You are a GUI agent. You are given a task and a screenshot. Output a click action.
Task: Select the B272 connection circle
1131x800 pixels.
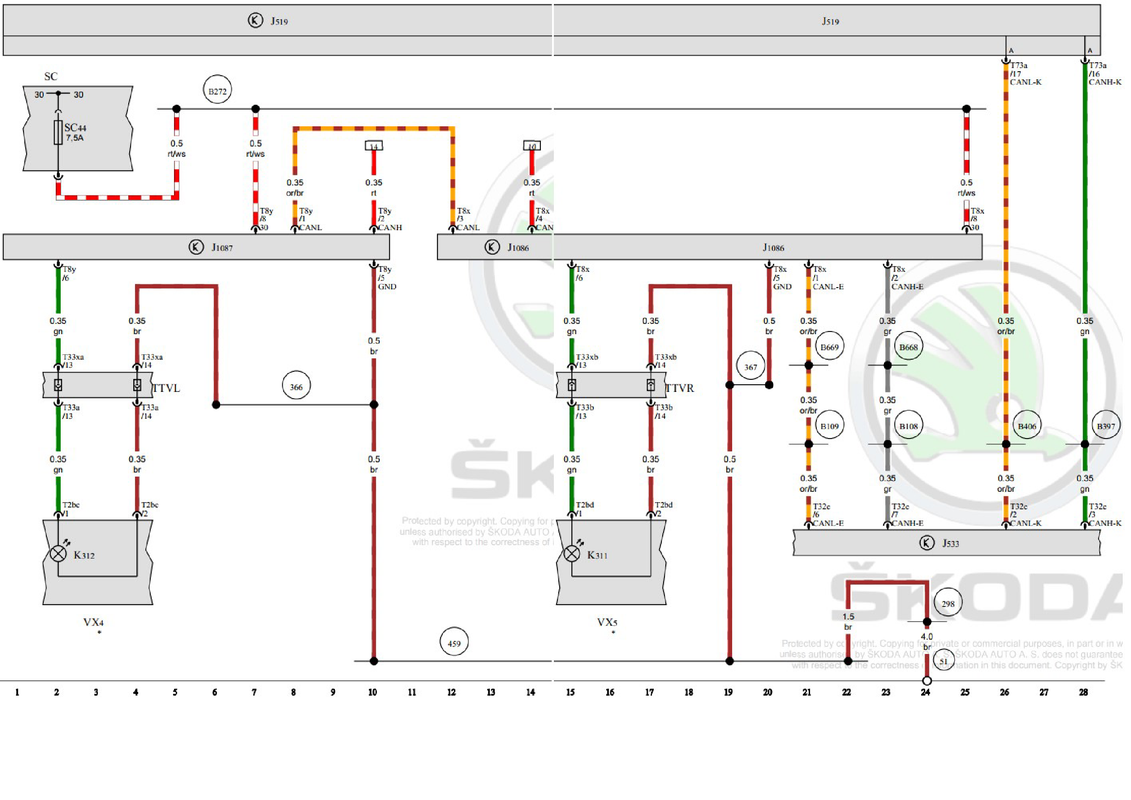point(217,91)
